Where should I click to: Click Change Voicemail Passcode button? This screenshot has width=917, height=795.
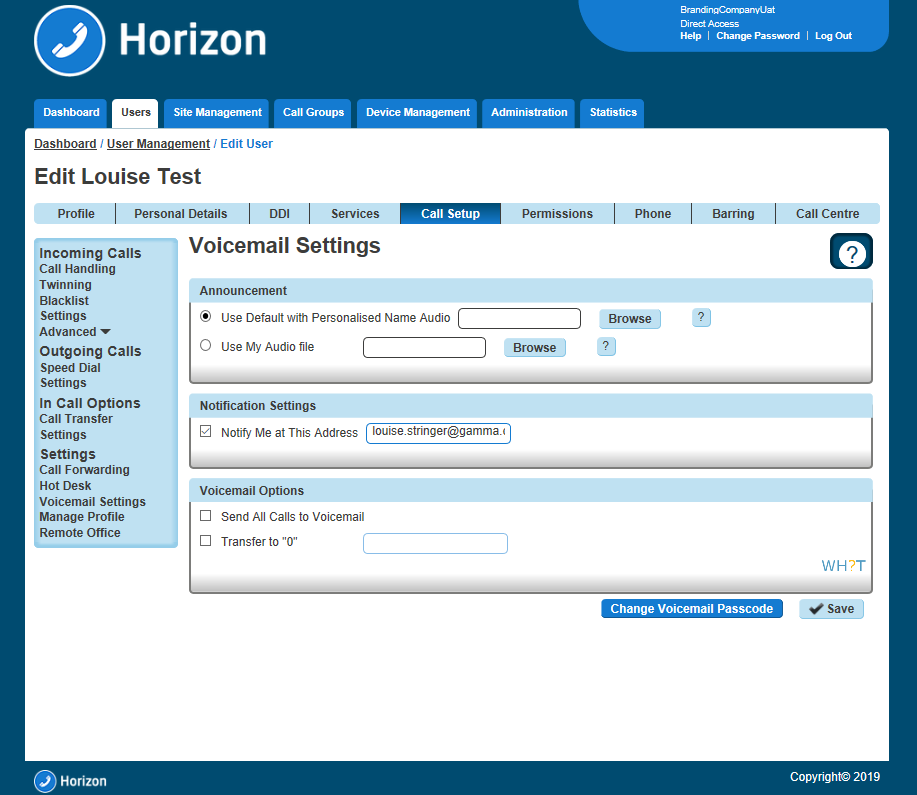[x=692, y=609]
